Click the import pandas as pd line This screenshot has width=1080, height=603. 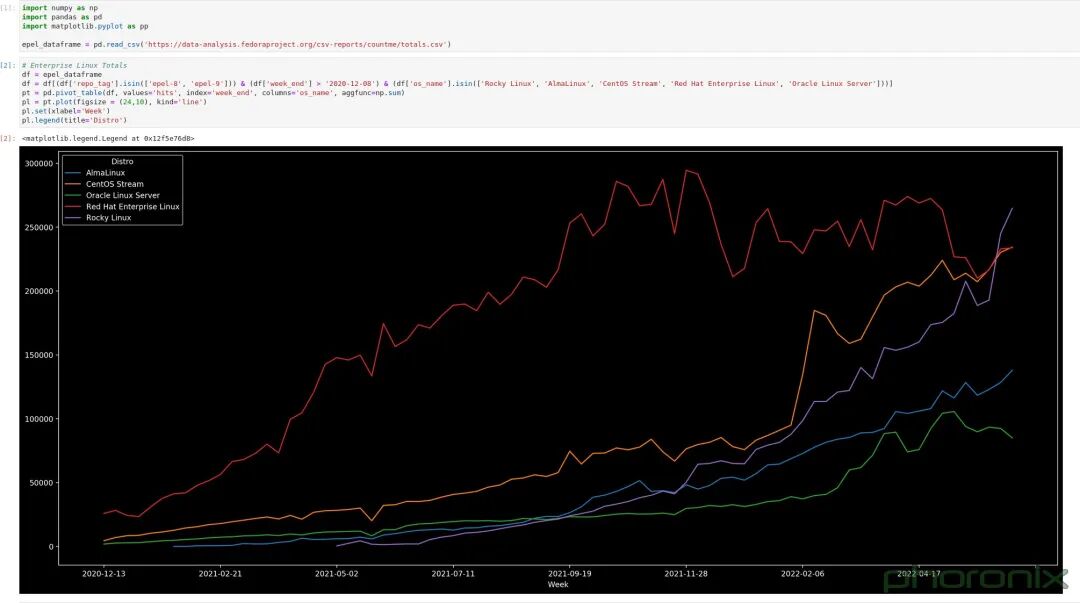tap(62, 17)
